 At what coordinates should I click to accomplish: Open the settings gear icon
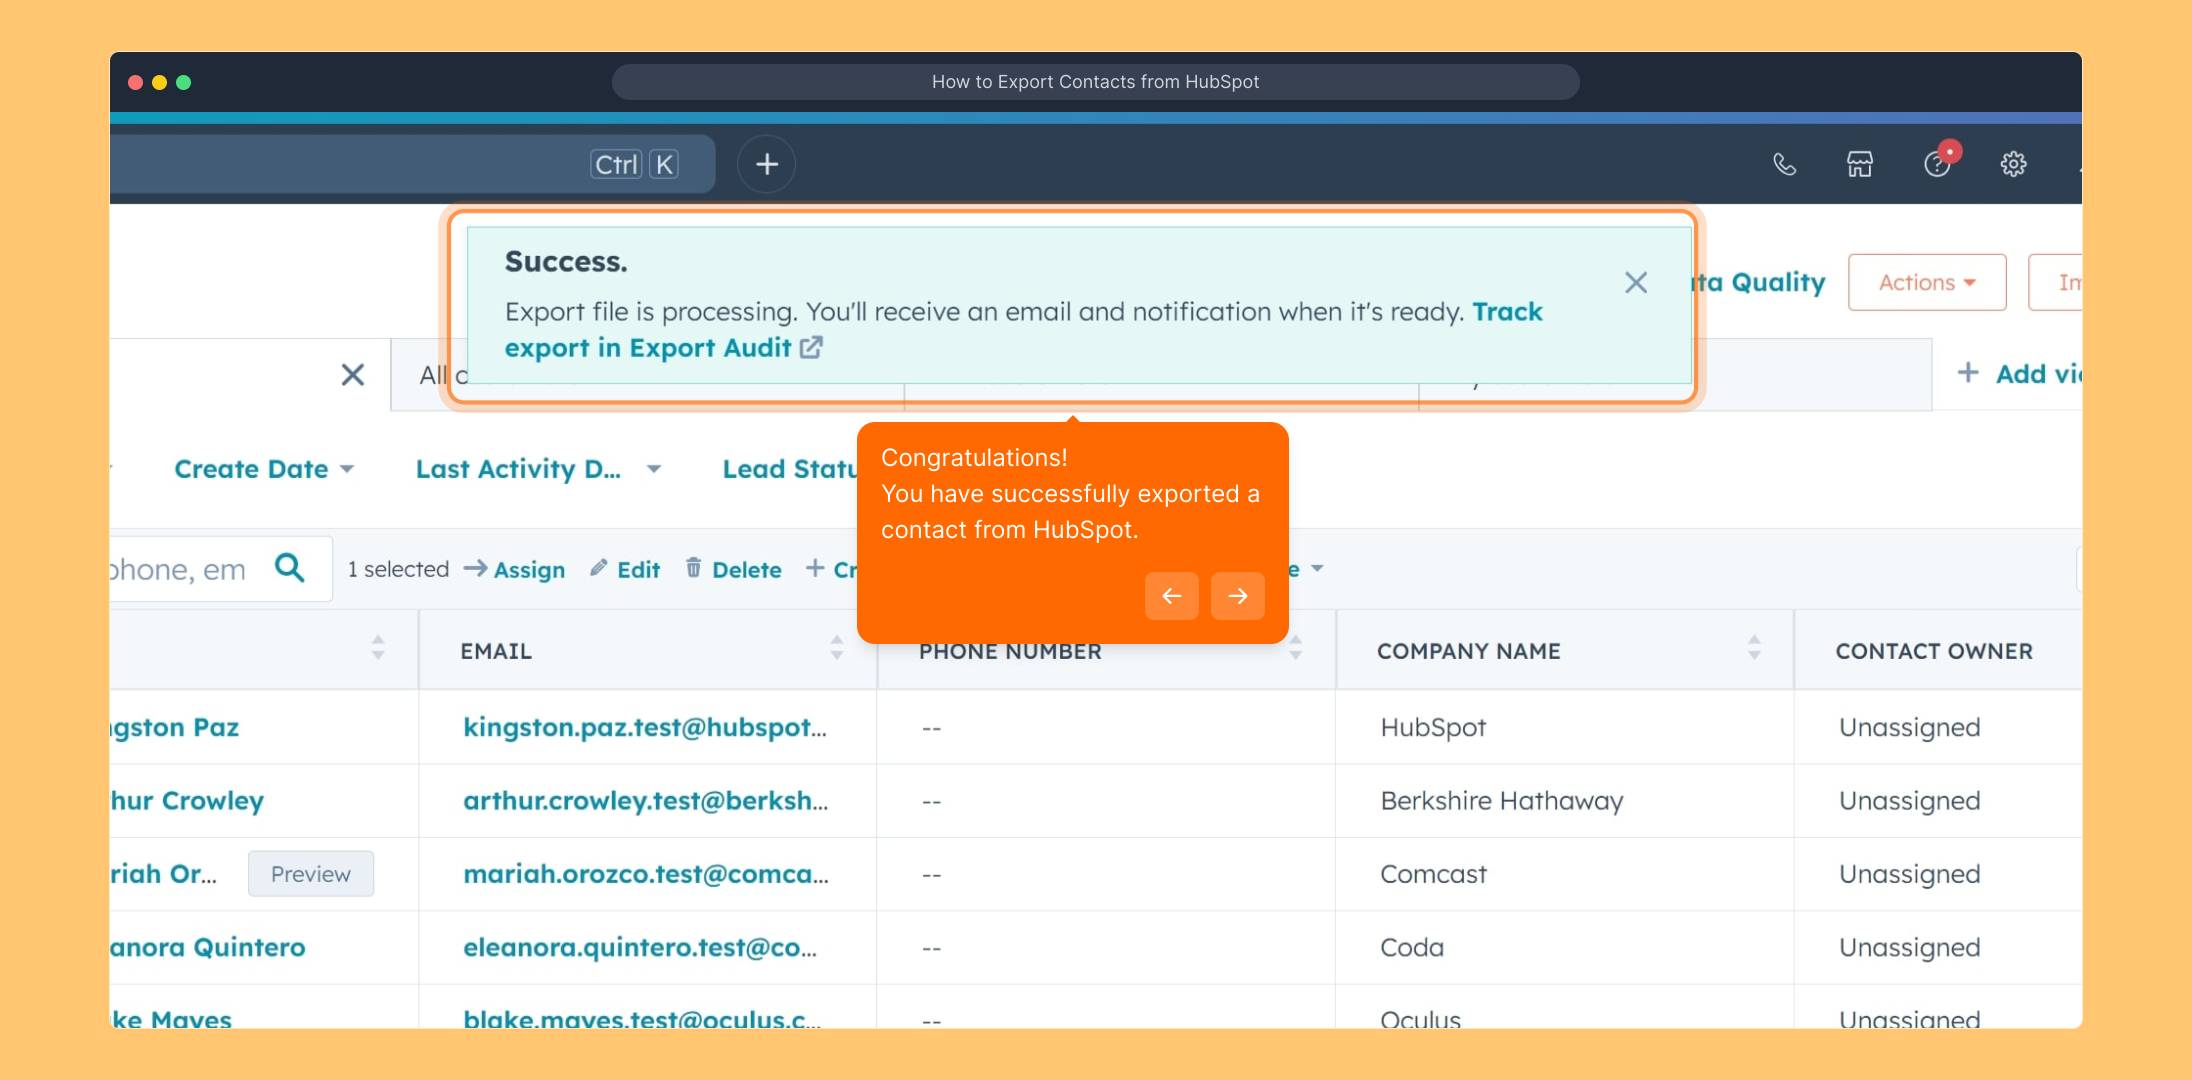[x=2013, y=164]
